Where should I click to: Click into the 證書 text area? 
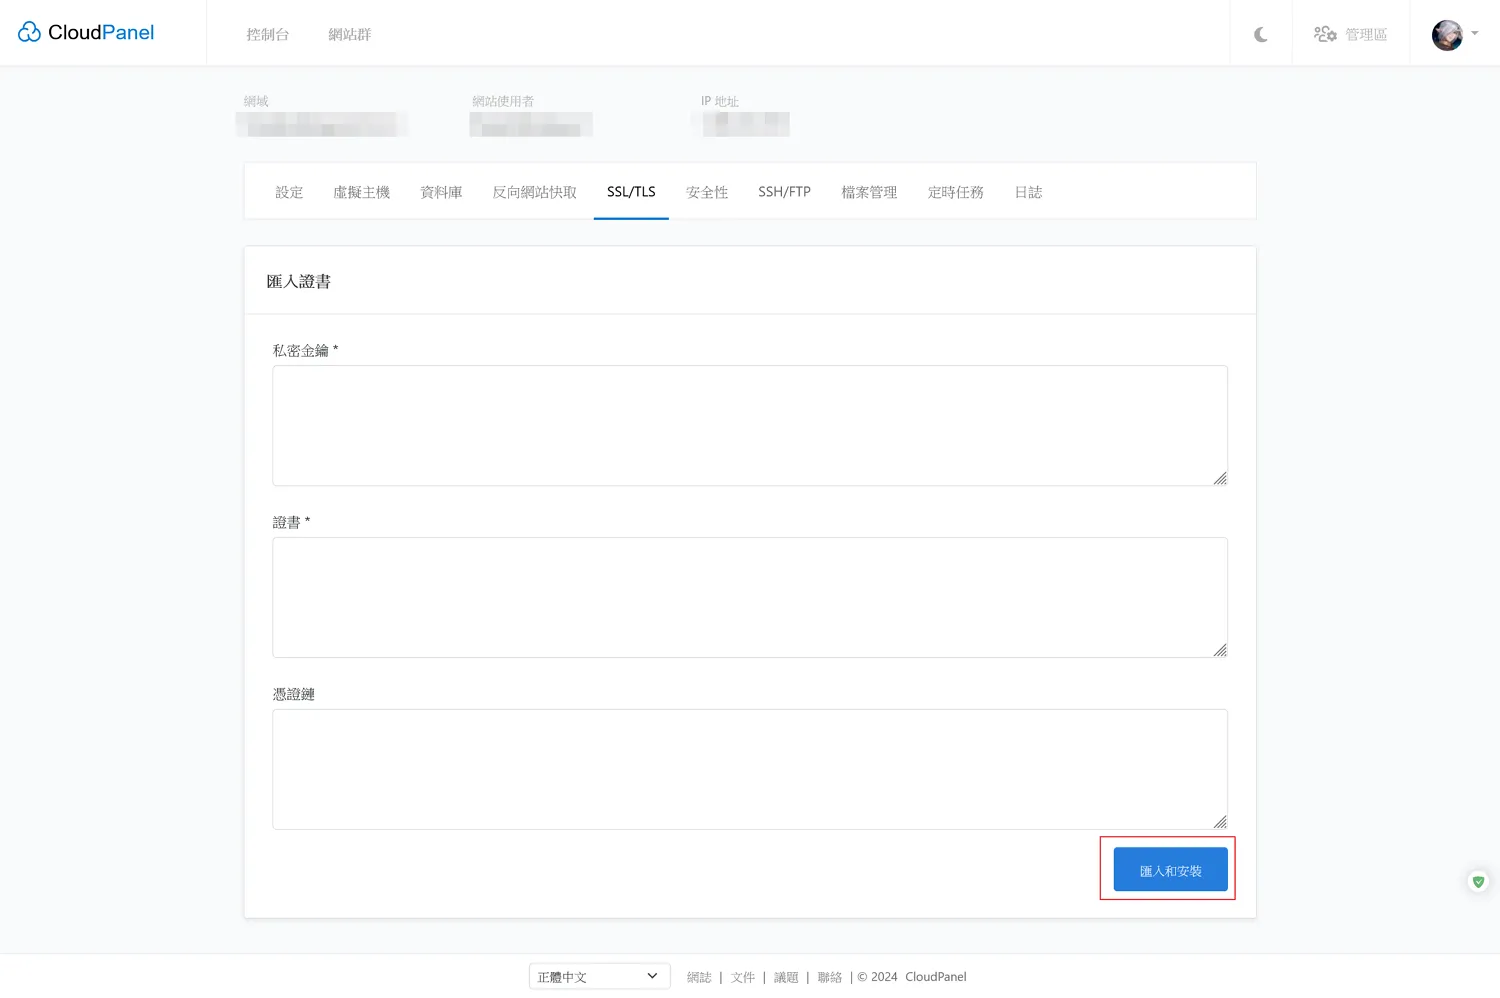749,597
